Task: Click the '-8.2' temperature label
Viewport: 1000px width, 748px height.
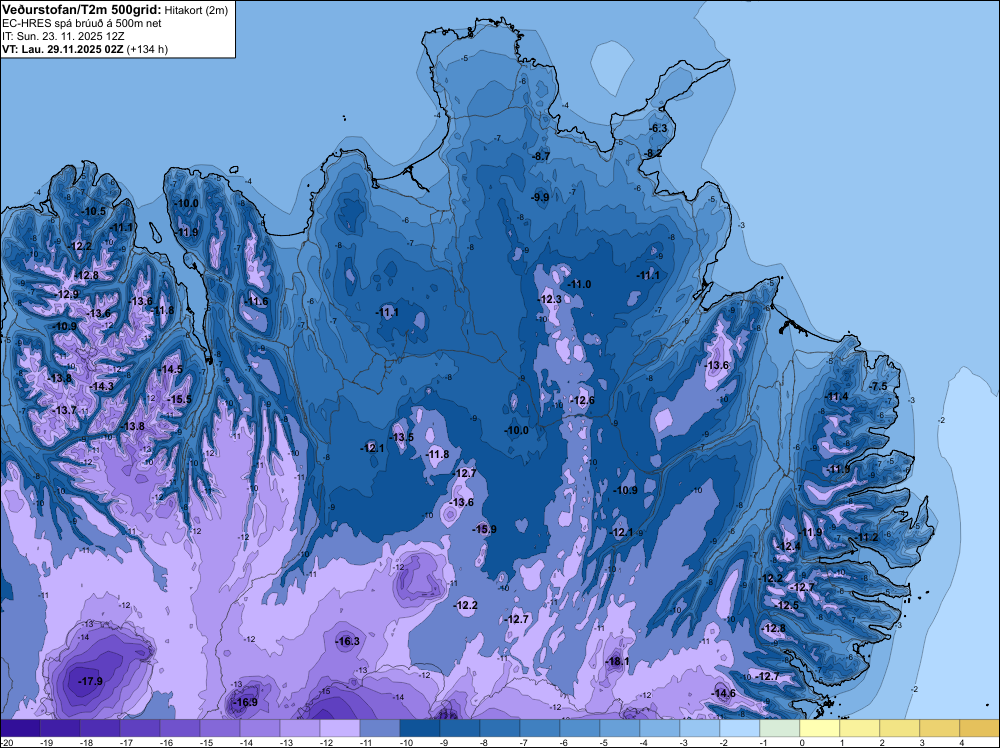Action: click(652, 153)
